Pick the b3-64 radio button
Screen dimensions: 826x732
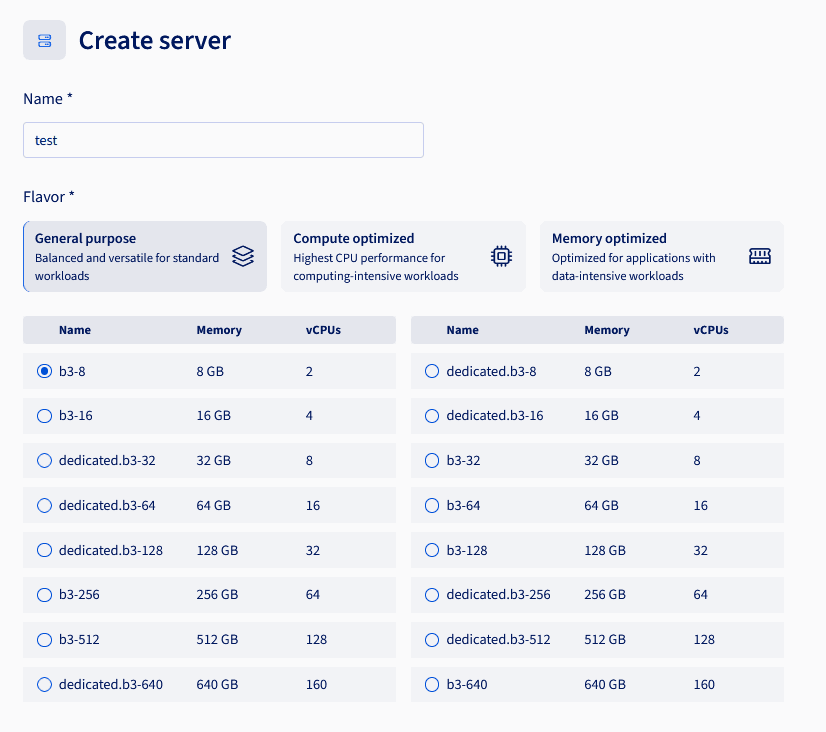click(x=432, y=506)
